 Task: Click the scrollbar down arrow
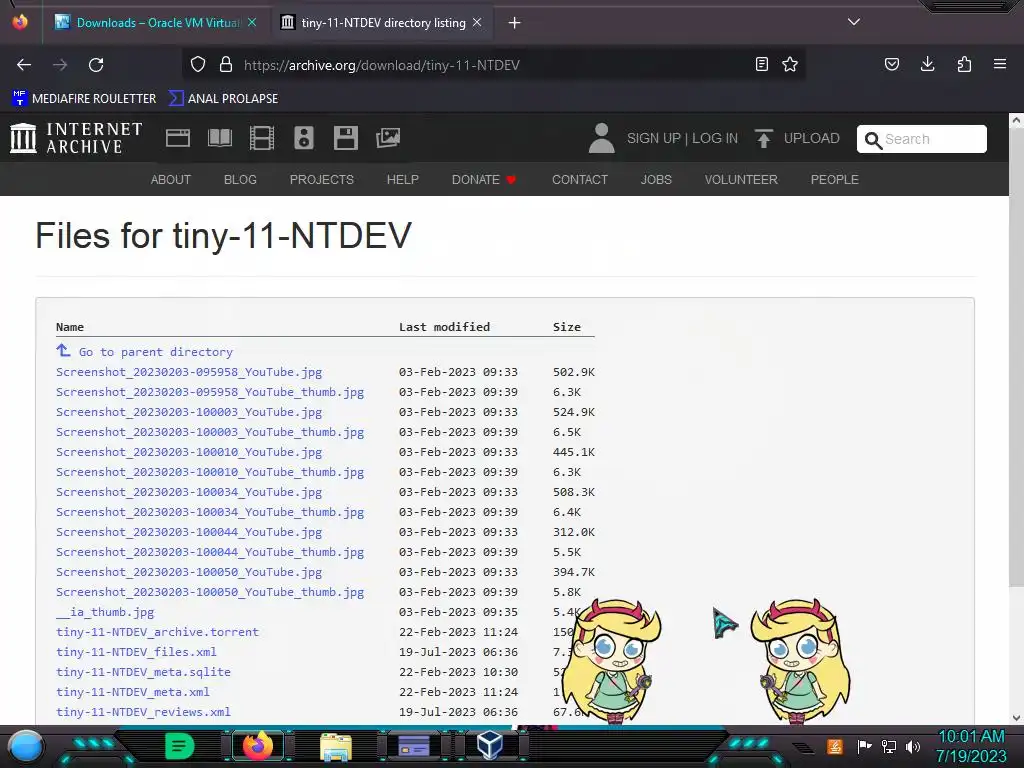(x=1016, y=718)
